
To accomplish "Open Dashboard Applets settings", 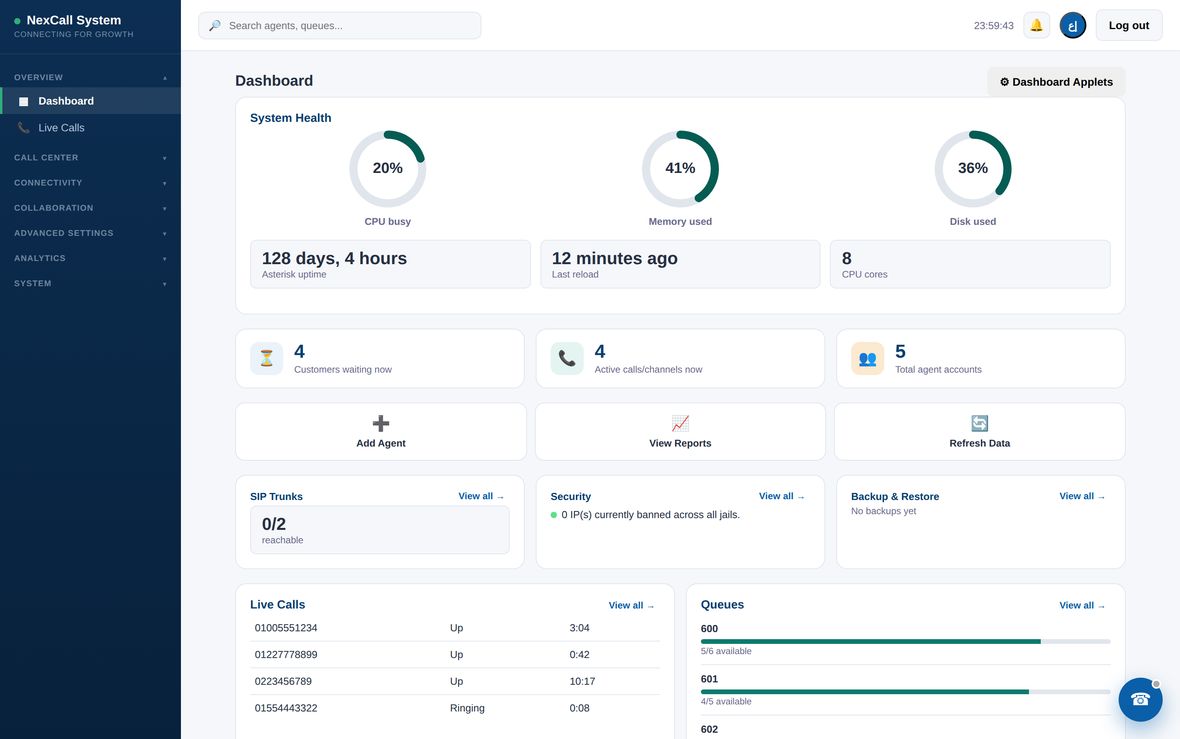I will (1056, 82).
